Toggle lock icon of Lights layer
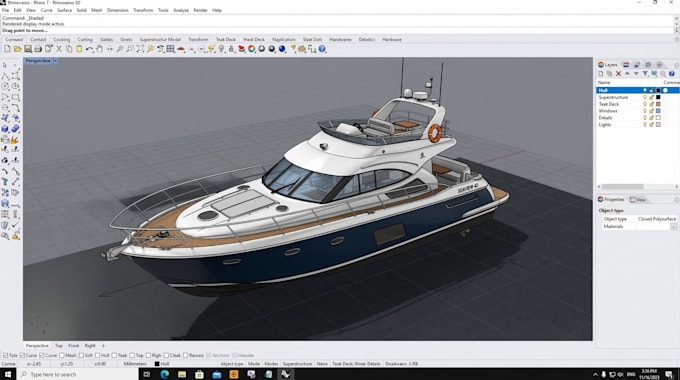680x380 pixels. [x=651, y=125]
